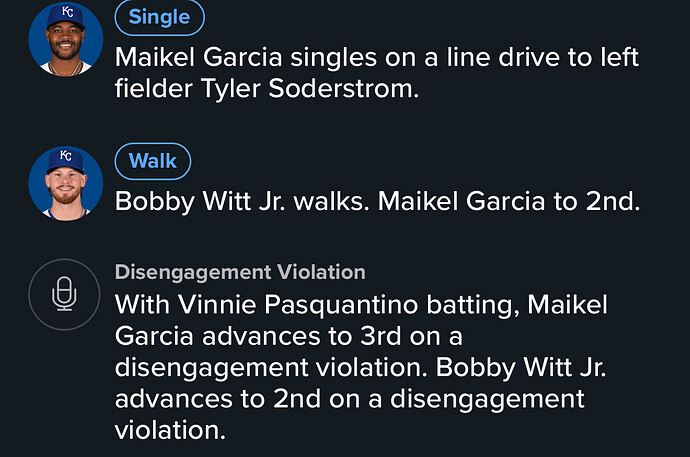Click the blue Single play badge
Screen dimensions: 690x457
point(159,17)
